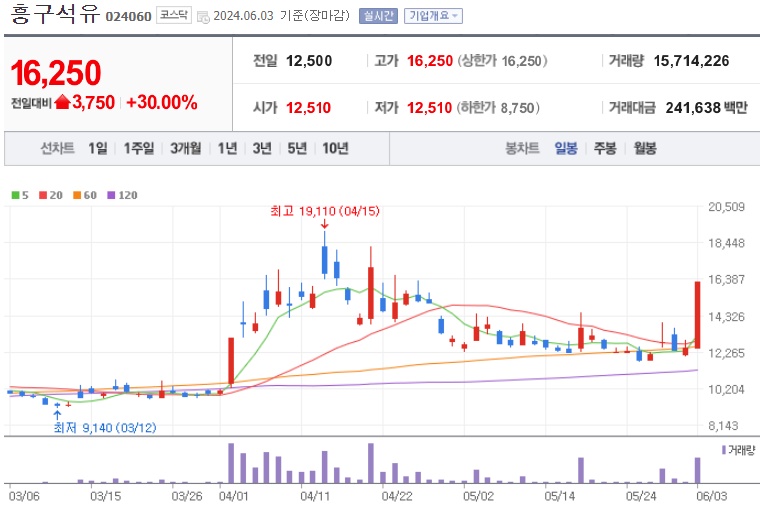Click the 06/03 large red candlestick
This screenshot has width=760, height=510.
click(x=697, y=315)
